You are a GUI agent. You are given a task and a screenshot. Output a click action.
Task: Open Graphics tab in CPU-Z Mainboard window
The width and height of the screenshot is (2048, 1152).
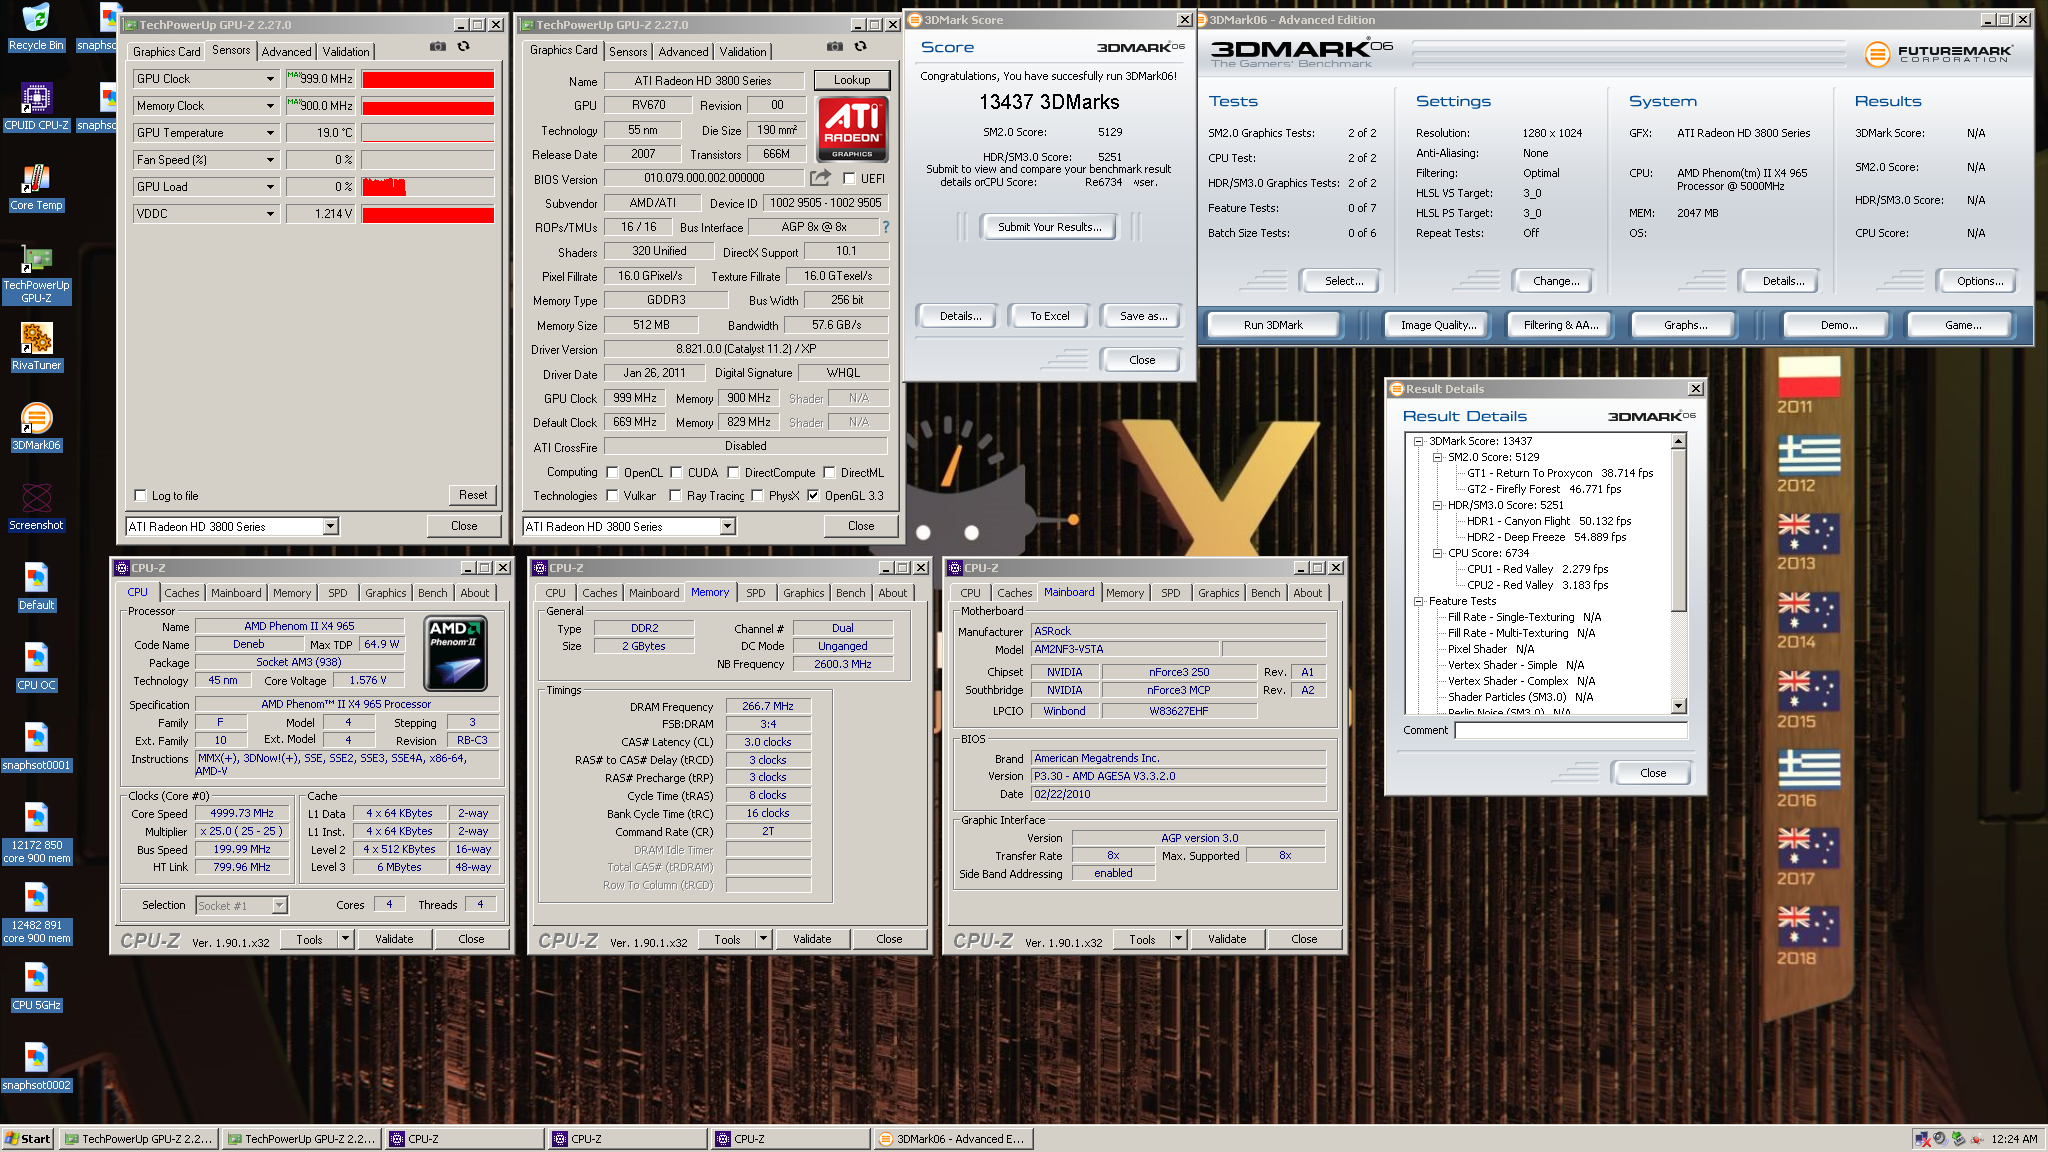coord(1218,593)
